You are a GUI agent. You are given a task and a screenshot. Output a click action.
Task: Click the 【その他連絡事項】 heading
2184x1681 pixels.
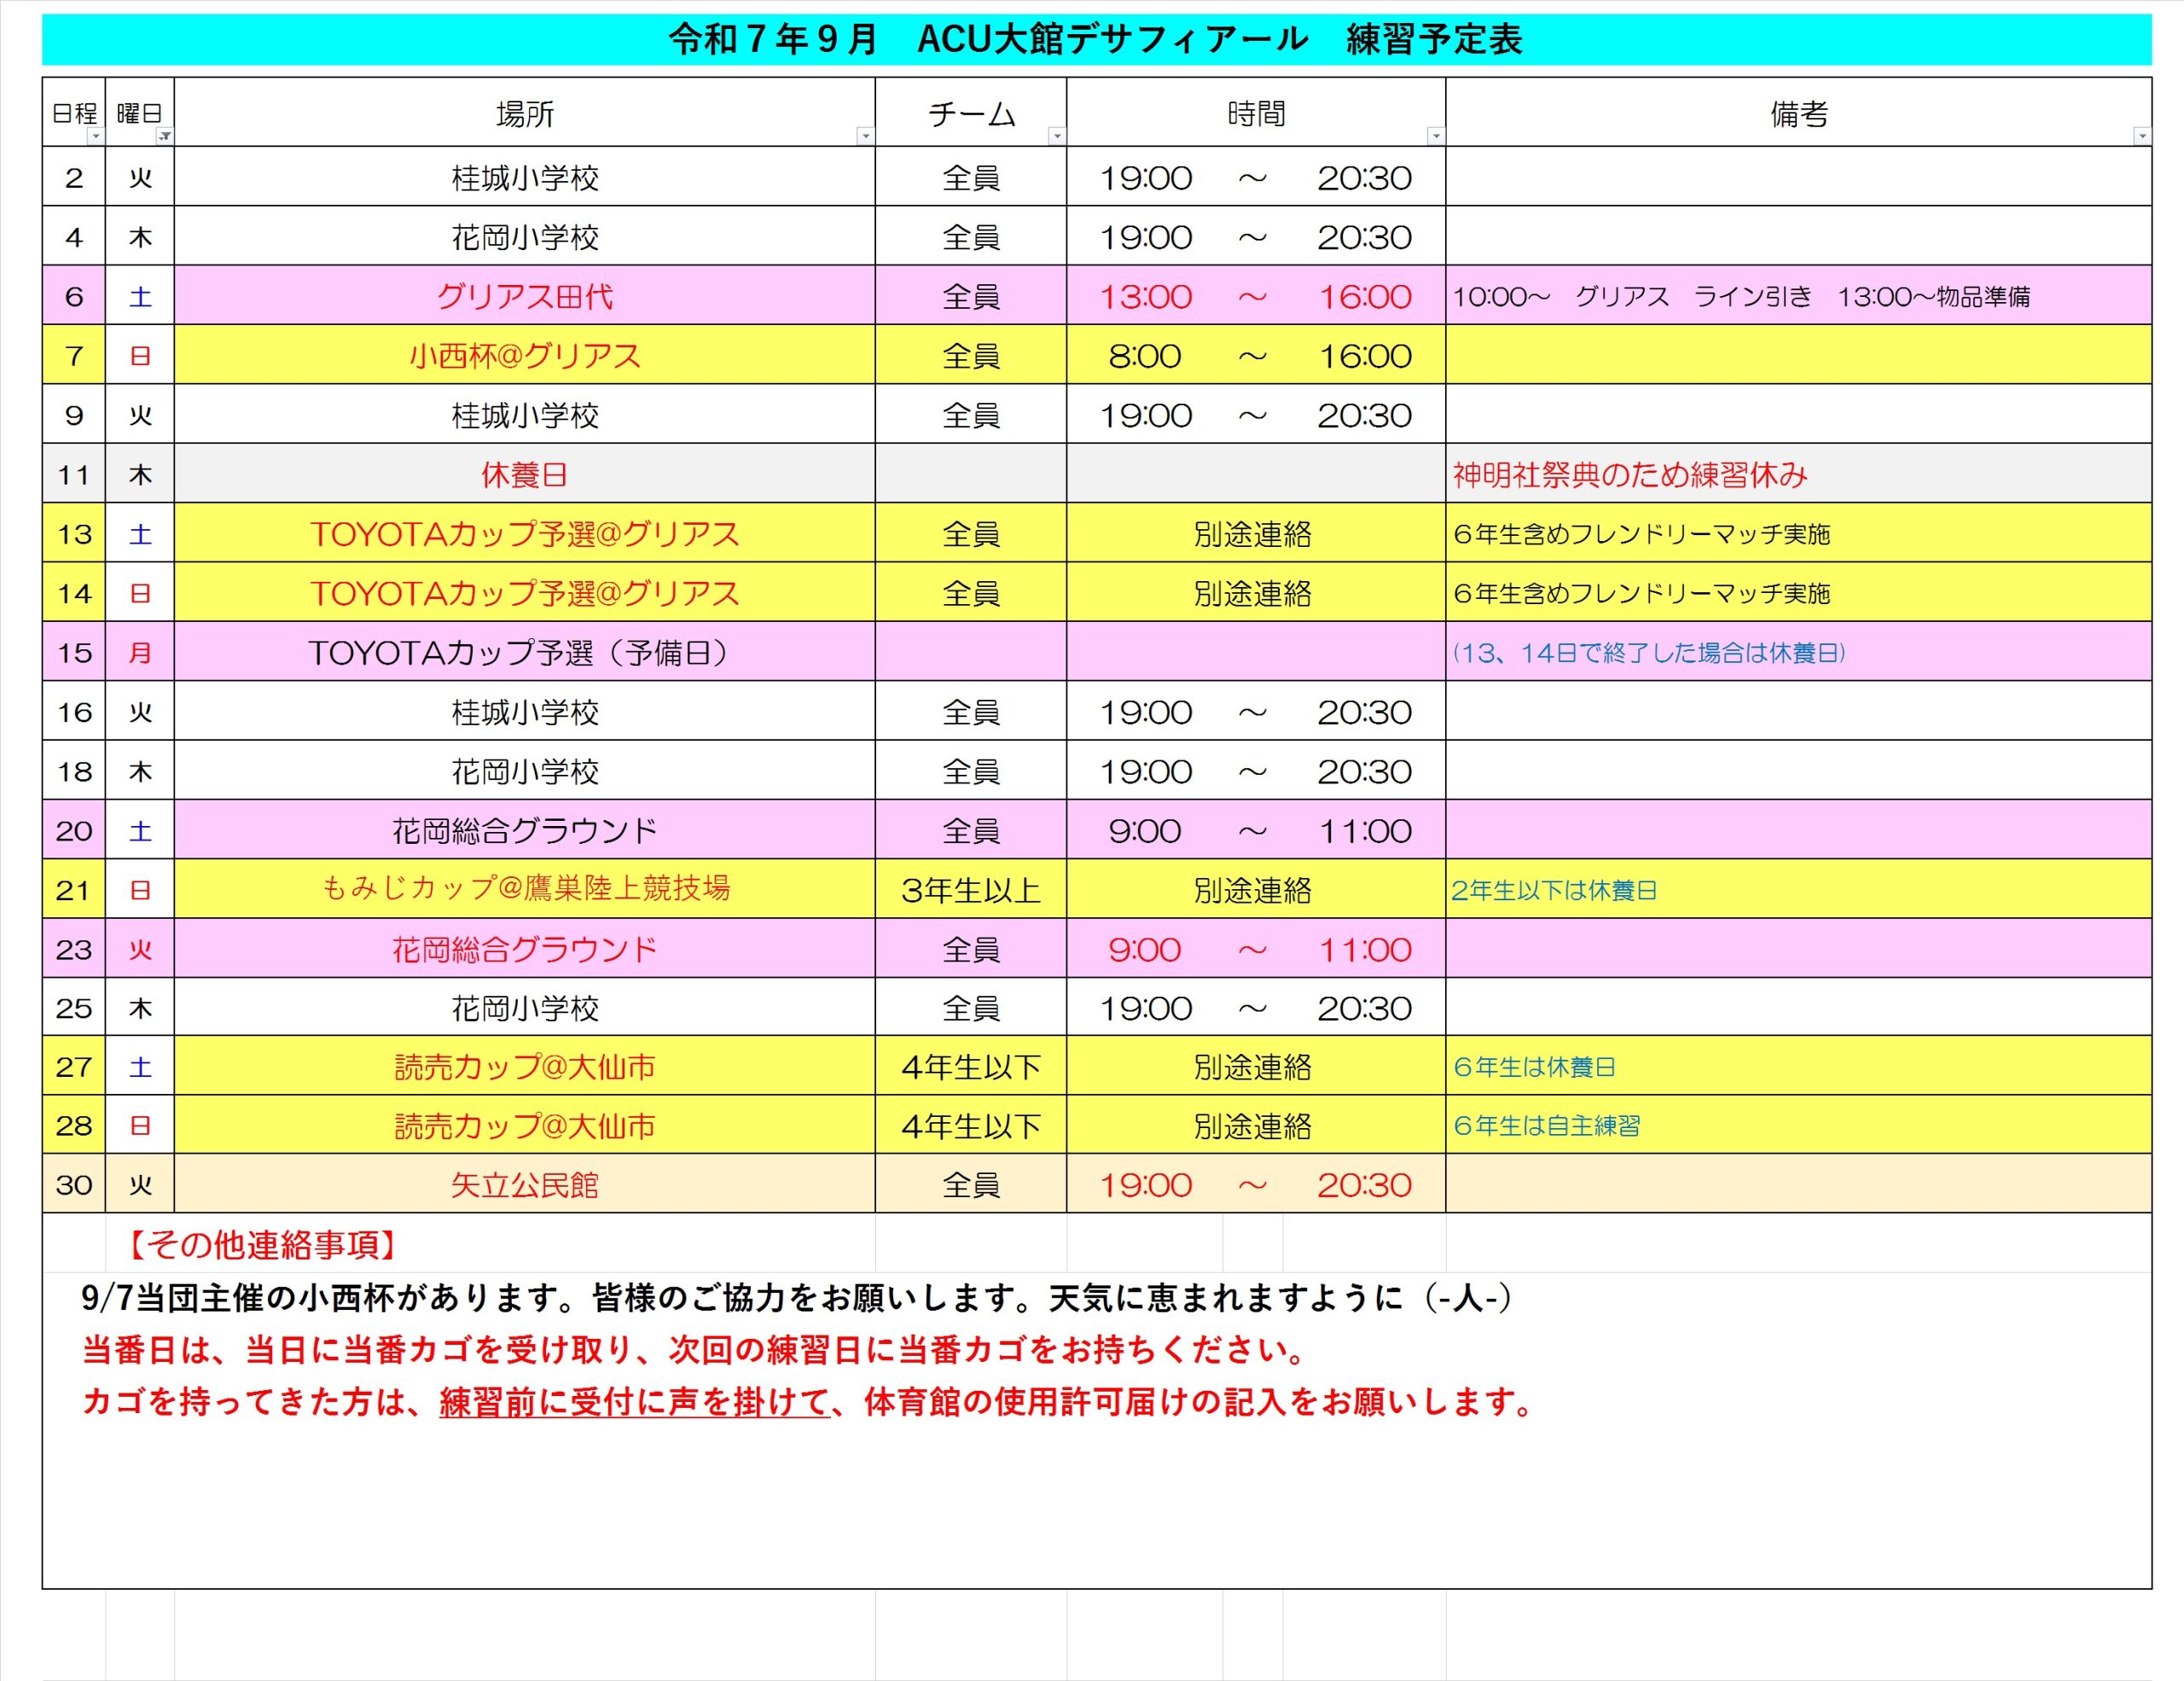[262, 1244]
